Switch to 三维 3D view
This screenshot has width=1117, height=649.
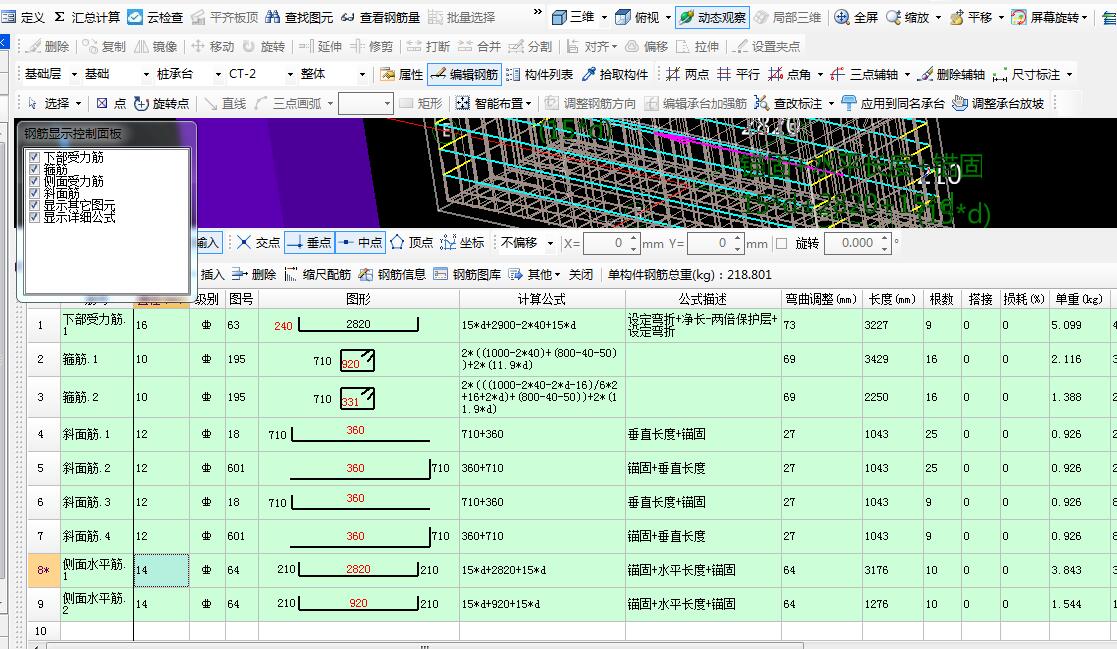point(573,17)
